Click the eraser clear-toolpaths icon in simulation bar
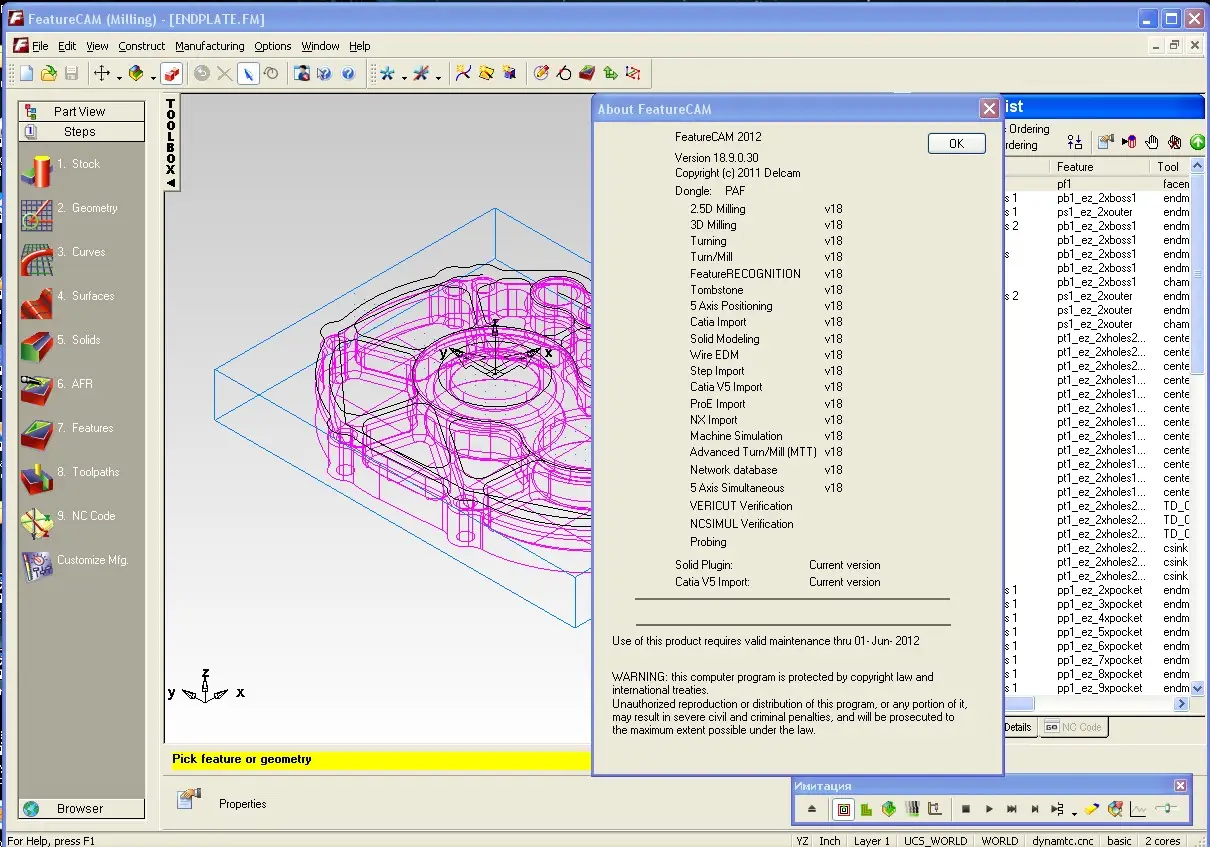Viewport: 1210px width, 847px height. pos(1092,809)
